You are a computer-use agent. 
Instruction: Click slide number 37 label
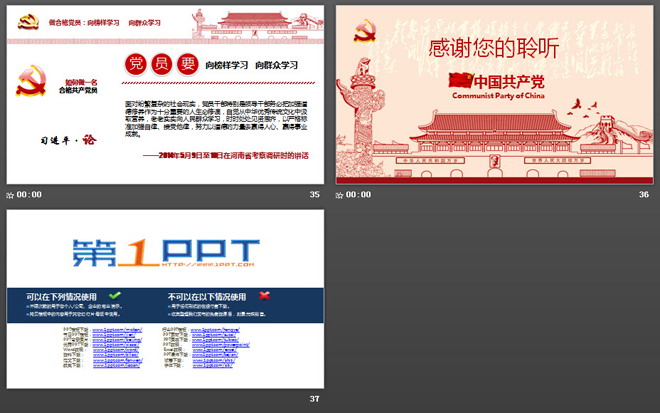[x=314, y=399]
